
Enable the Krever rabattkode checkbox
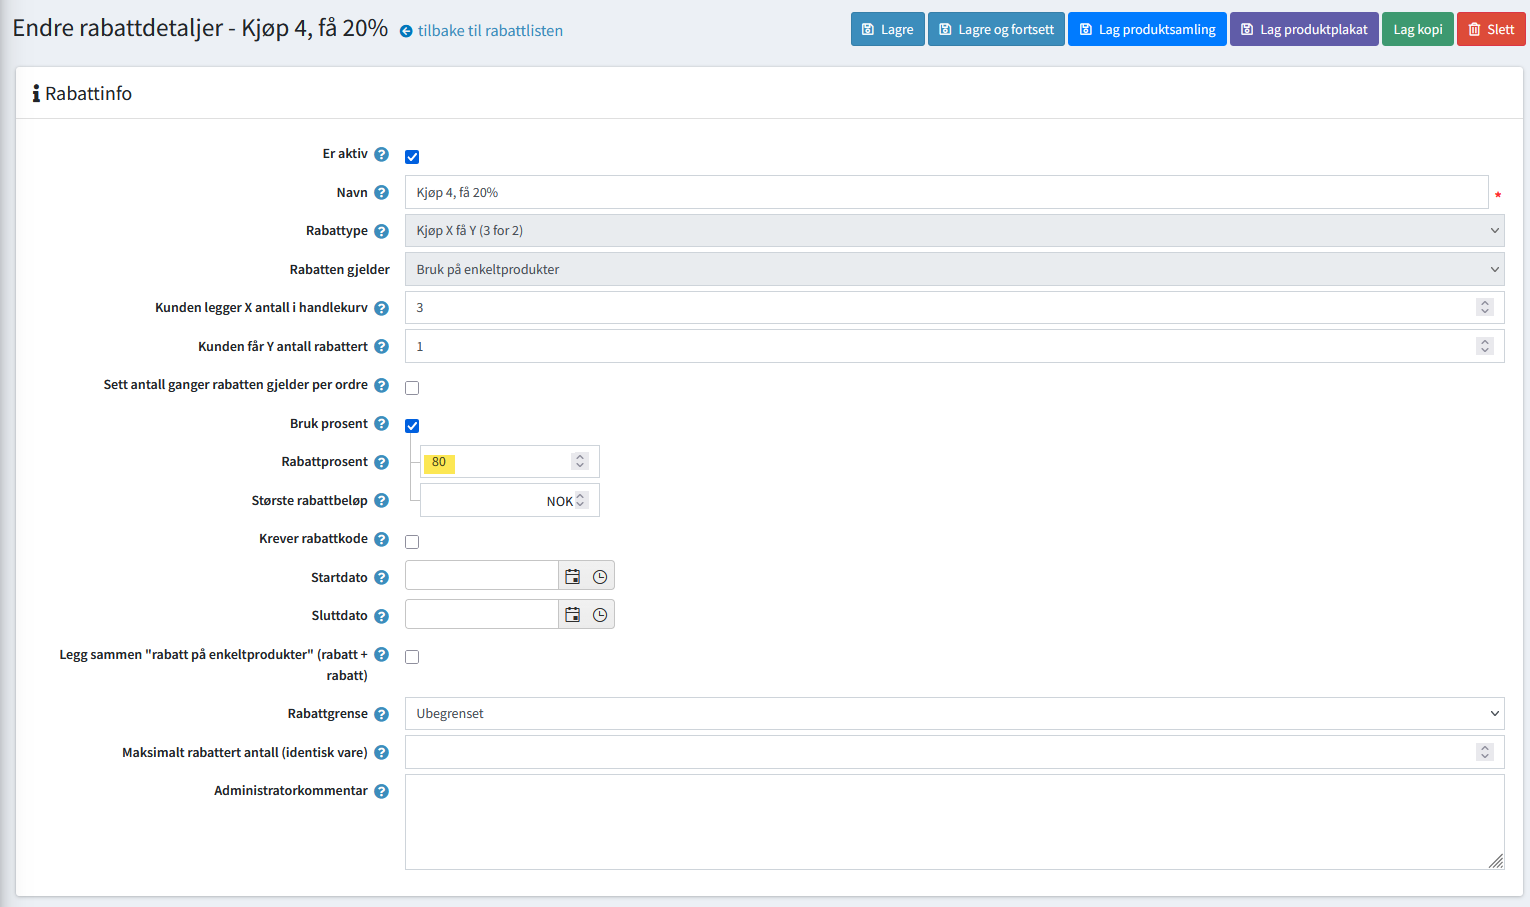coord(412,542)
